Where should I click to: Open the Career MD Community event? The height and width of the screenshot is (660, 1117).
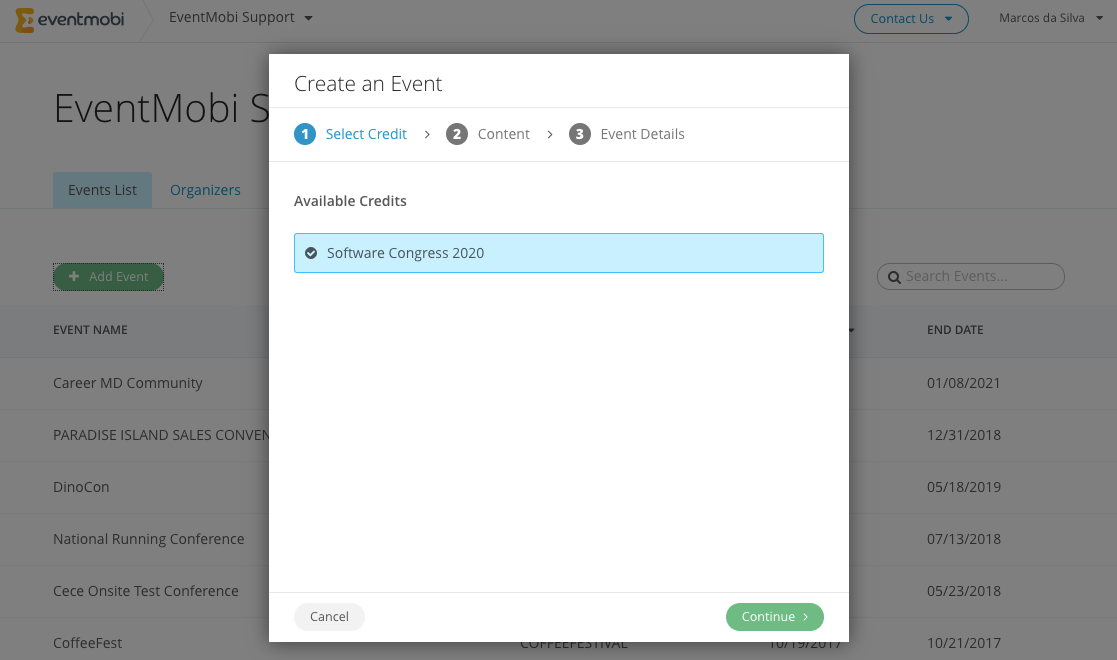128,383
